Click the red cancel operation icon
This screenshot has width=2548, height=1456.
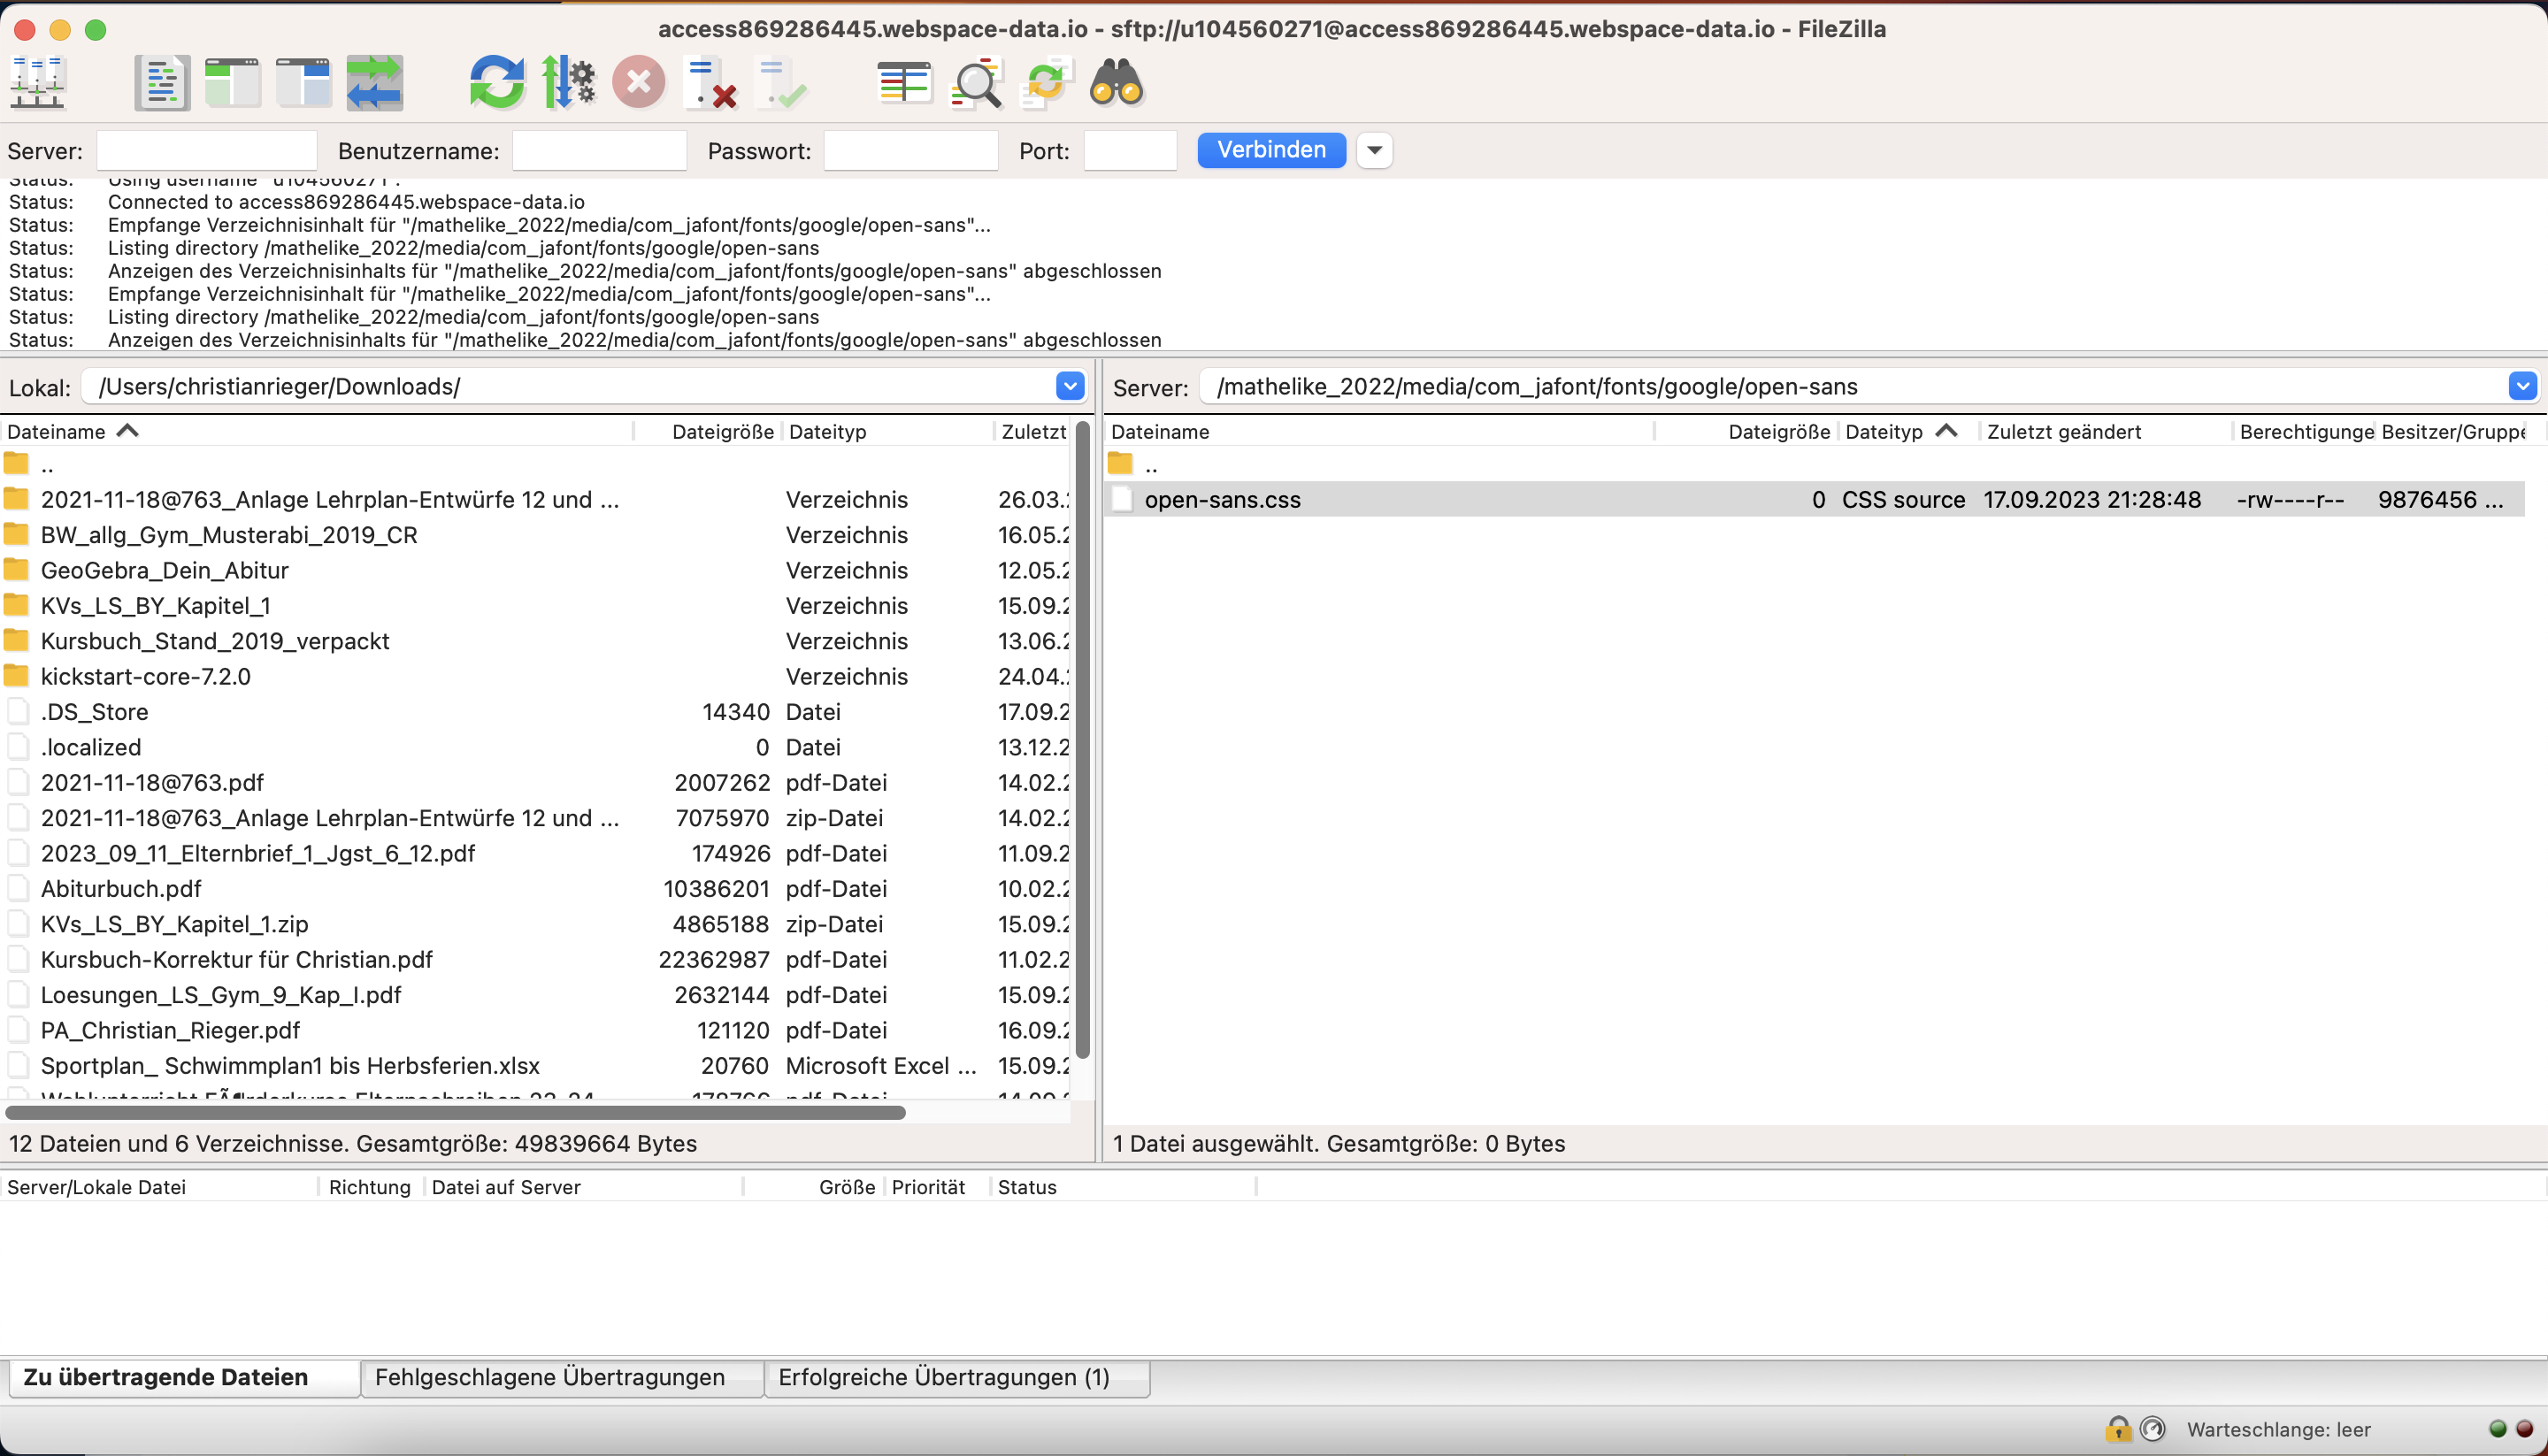coord(639,83)
